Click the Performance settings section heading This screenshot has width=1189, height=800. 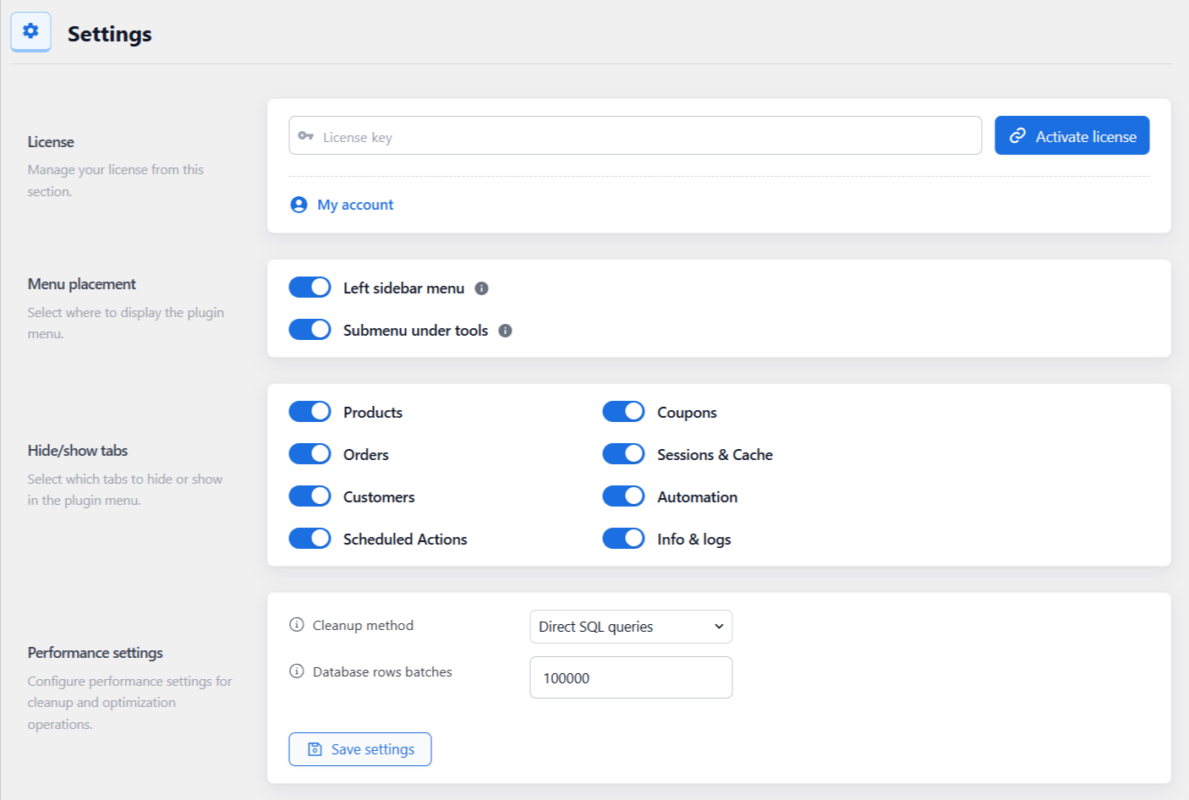click(96, 653)
